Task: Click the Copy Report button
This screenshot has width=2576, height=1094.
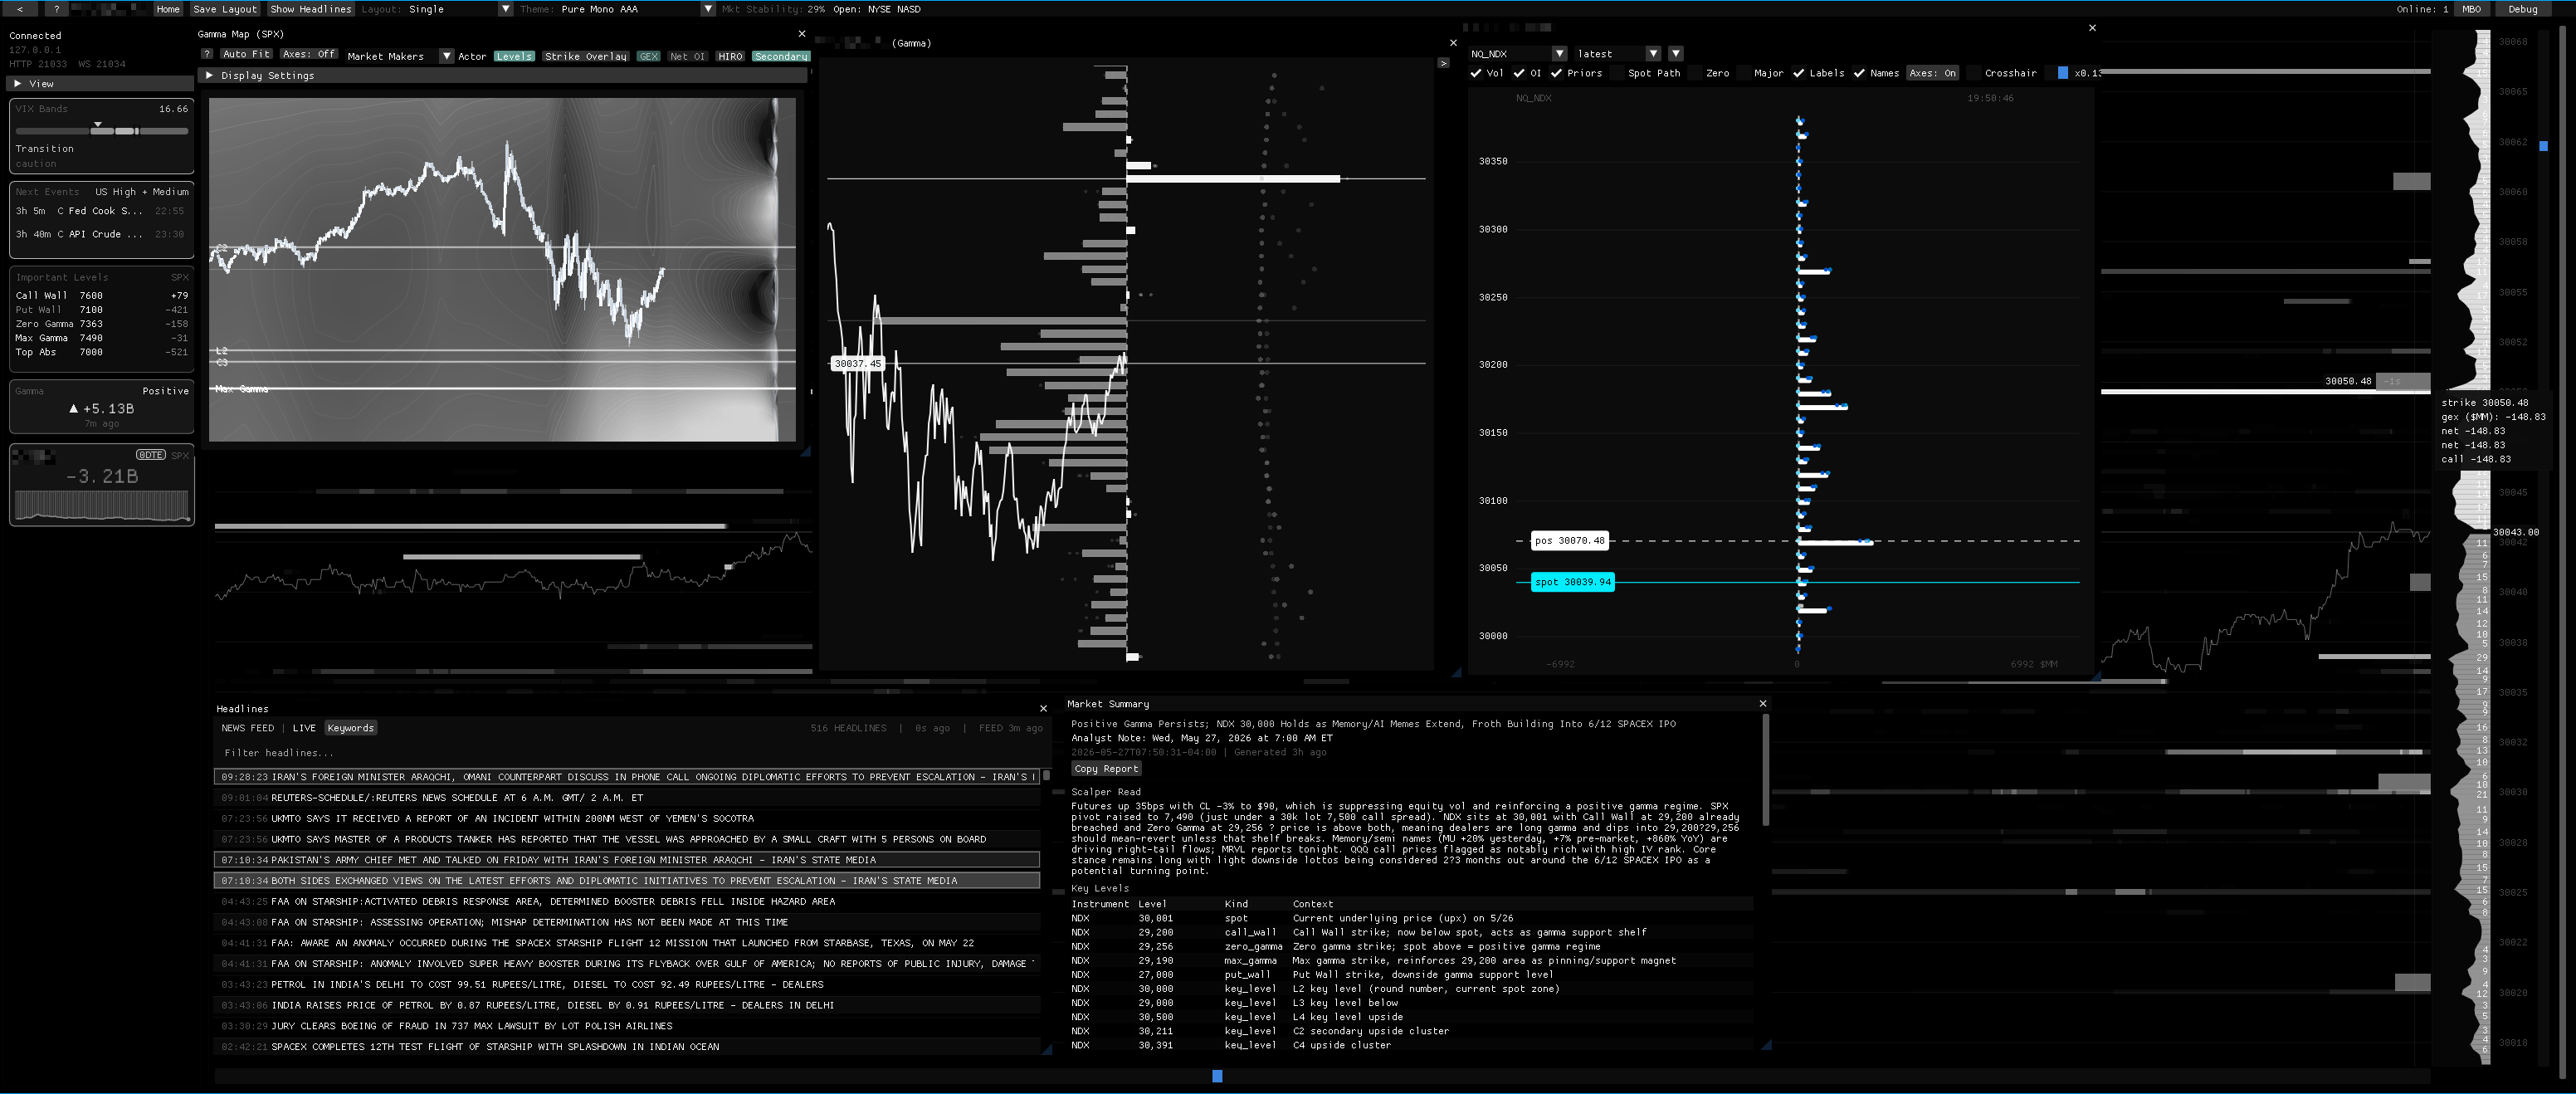Action: pyautogui.click(x=1106, y=769)
